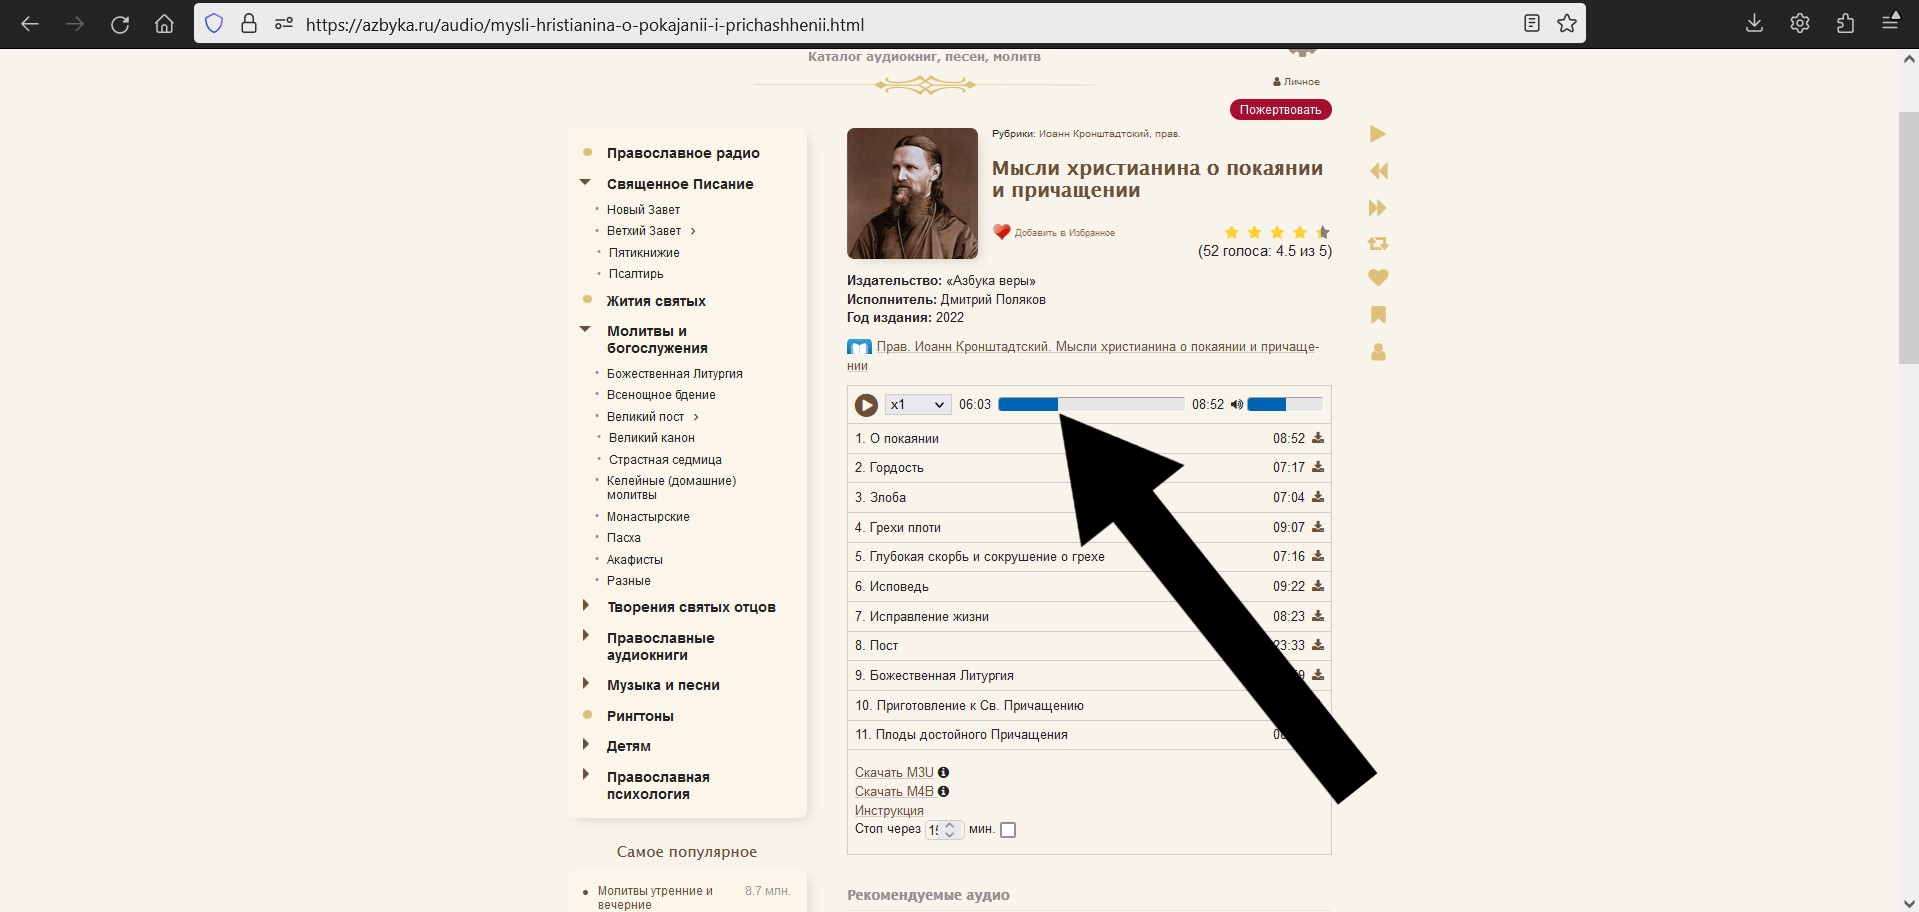Collapse the 'Священное Писание' section

tap(585, 183)
